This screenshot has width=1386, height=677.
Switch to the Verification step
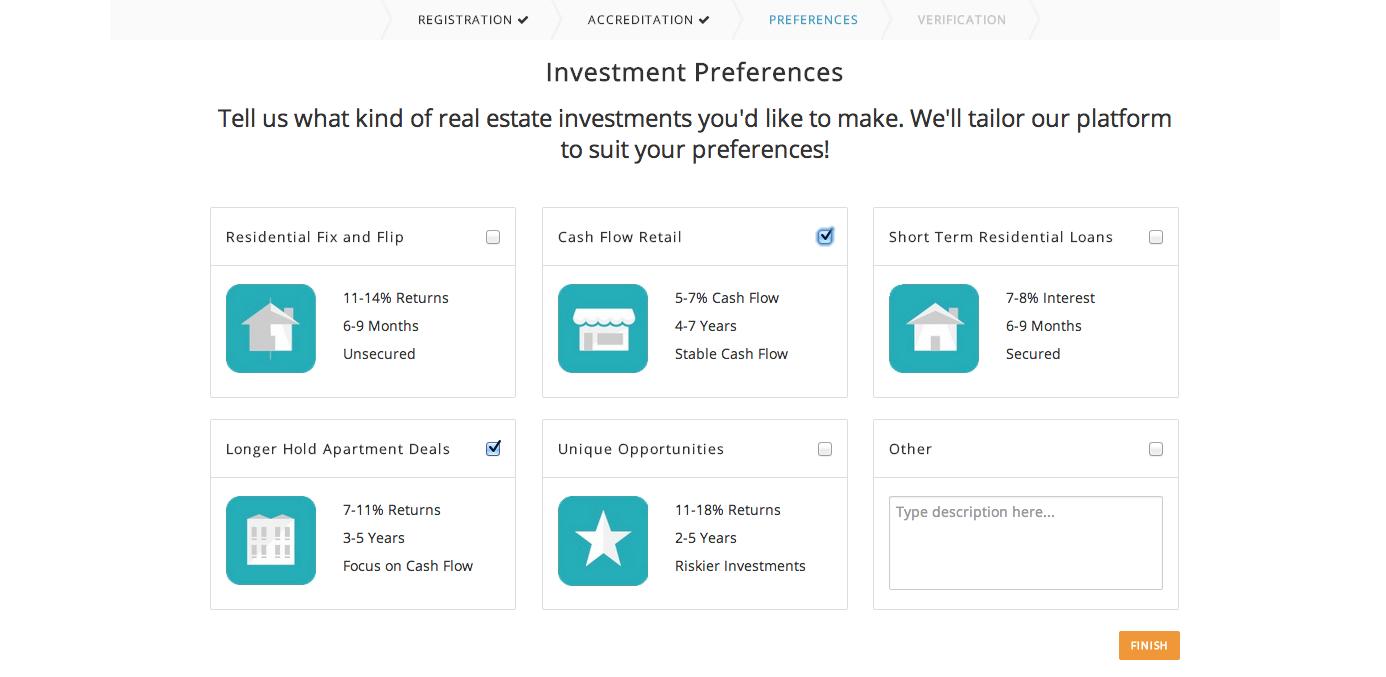click(962, 20)
